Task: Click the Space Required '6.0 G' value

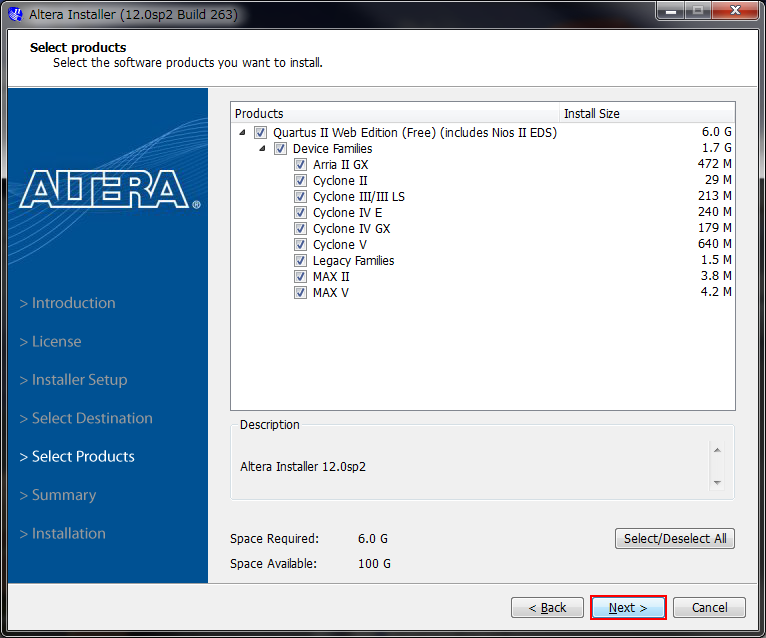Action: pos(373,538)
